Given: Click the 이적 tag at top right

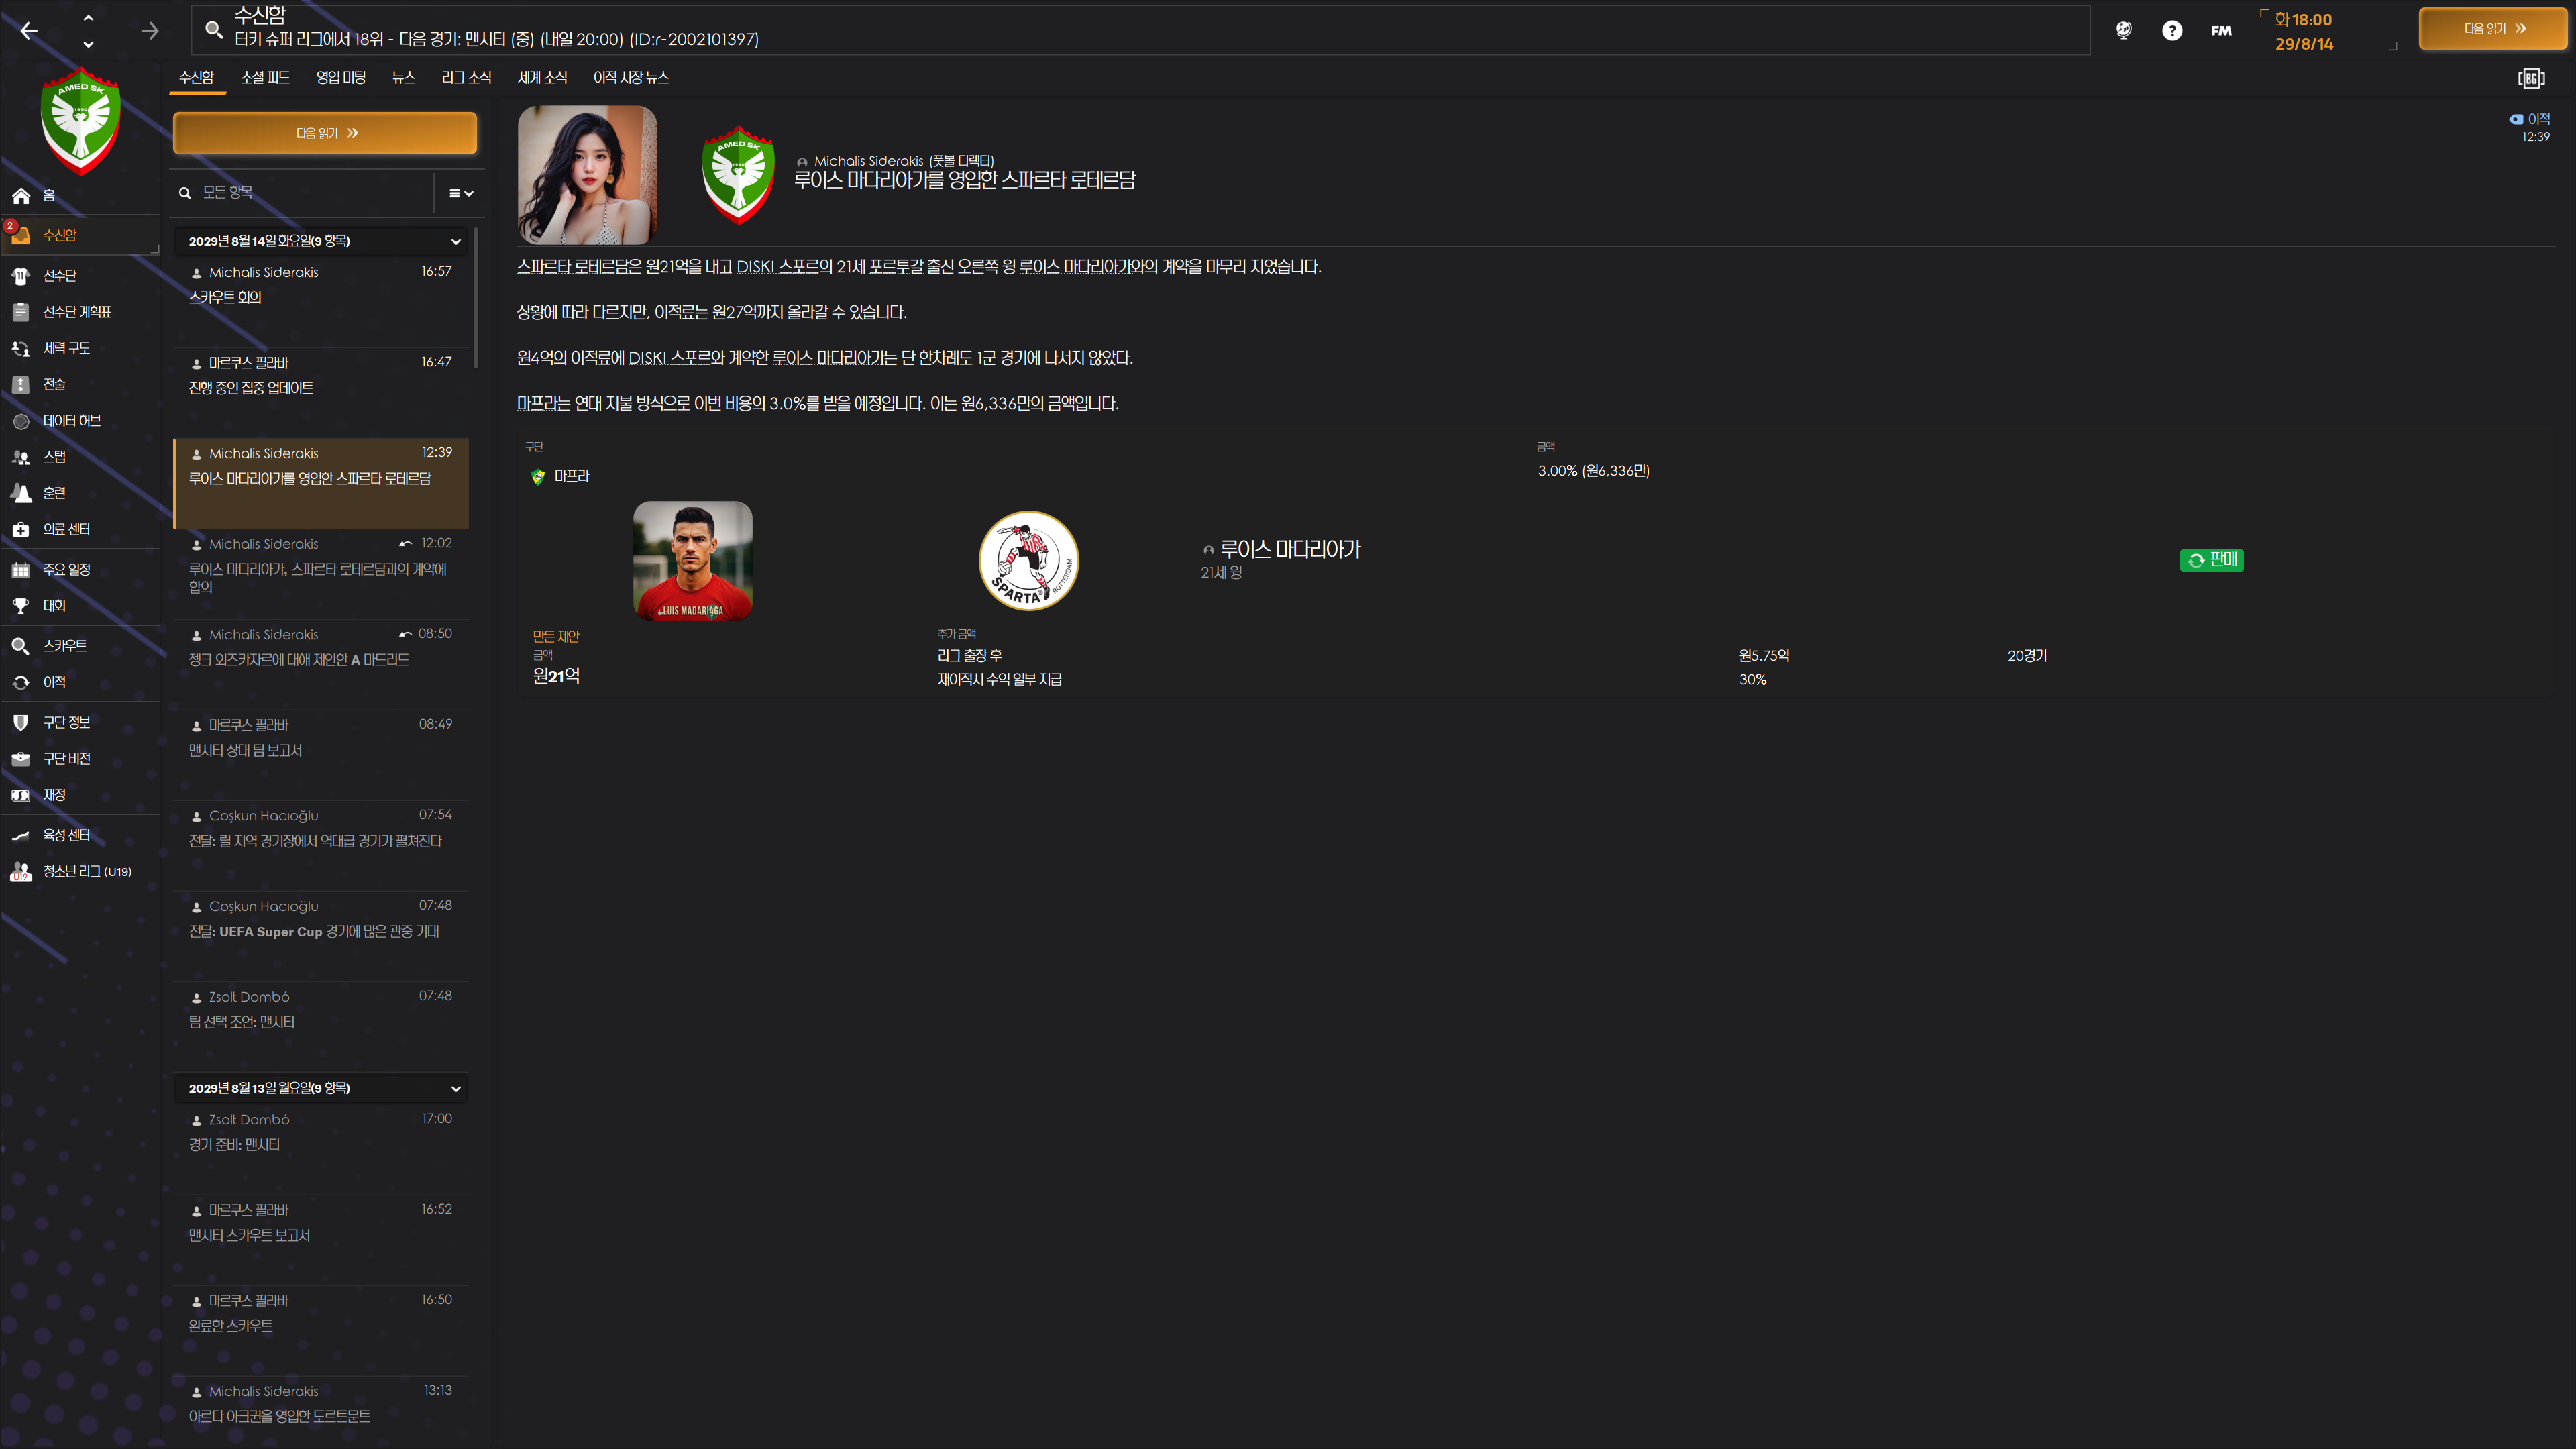Looking at the screenshot, I should [2530, 119].
